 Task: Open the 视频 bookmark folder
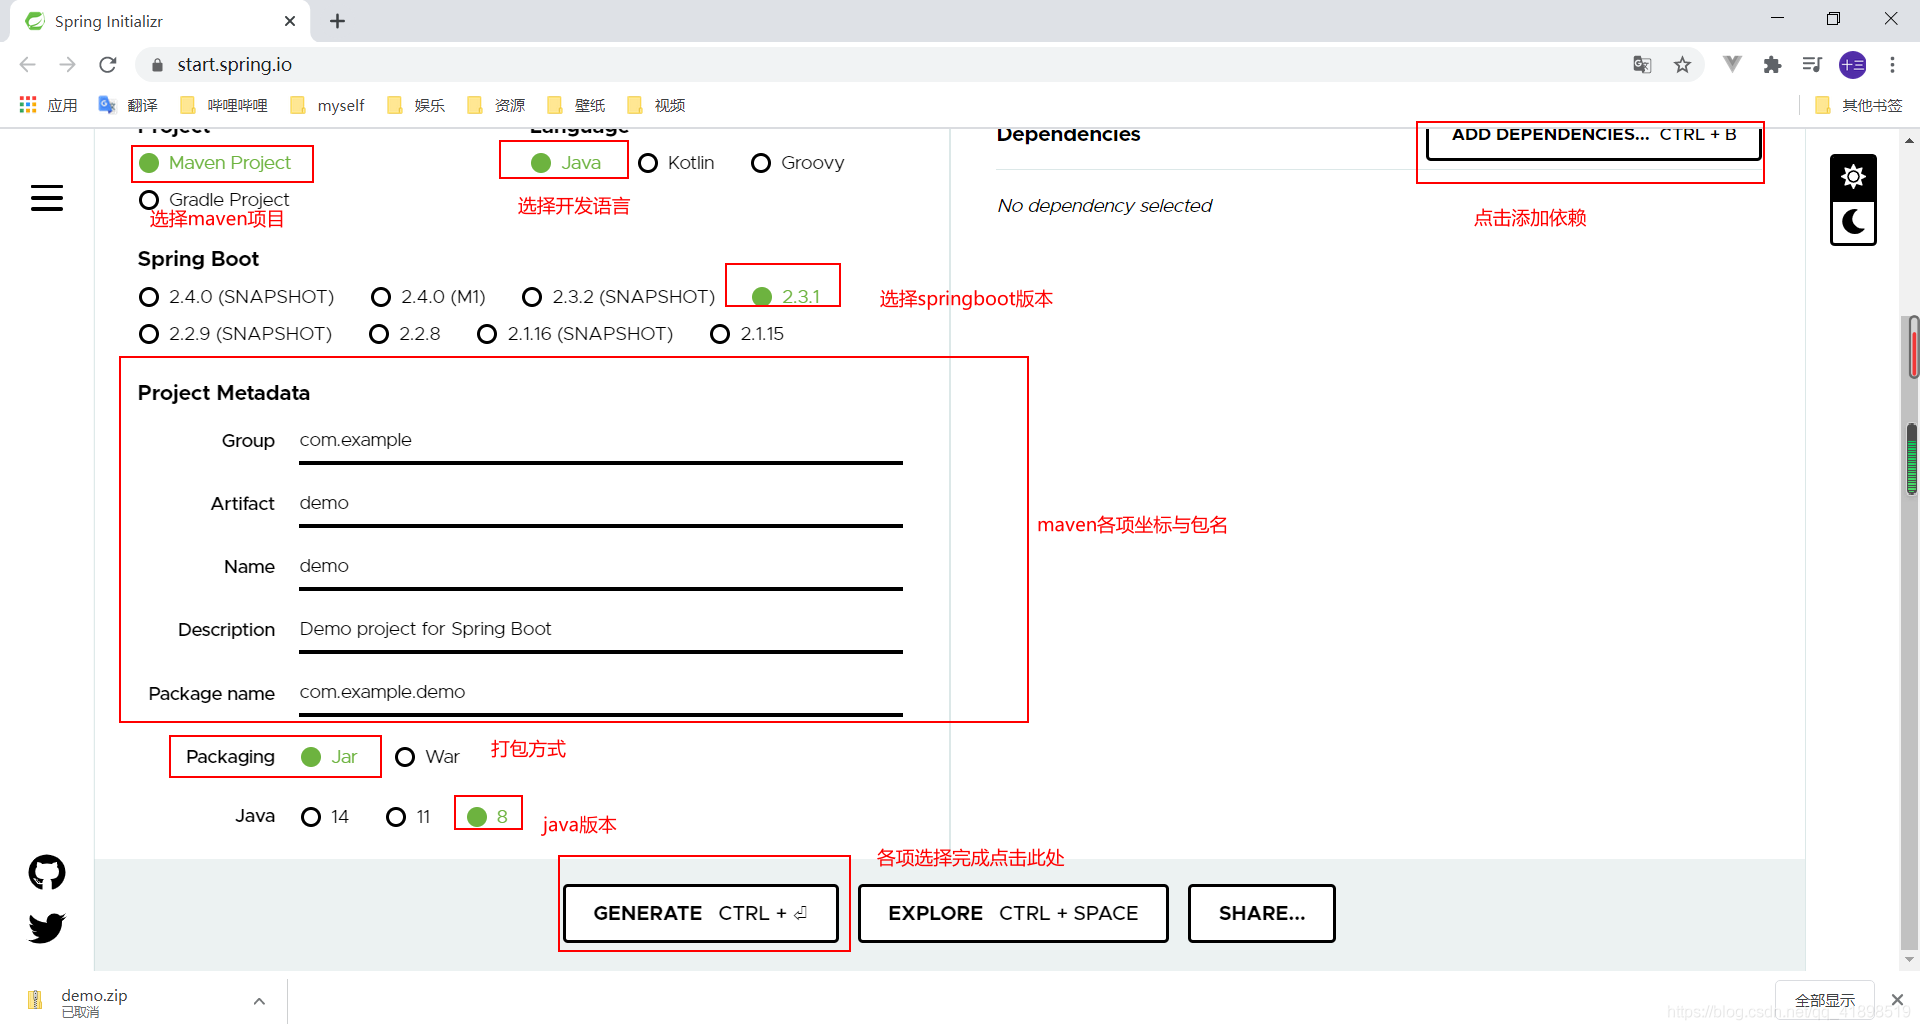tap(656, 105)
